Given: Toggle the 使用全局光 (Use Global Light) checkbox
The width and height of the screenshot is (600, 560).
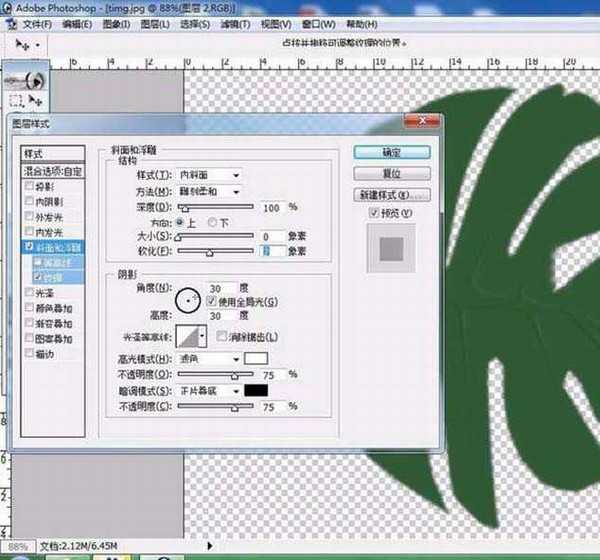Looking at the screenshot, I should tap(211, 301).
